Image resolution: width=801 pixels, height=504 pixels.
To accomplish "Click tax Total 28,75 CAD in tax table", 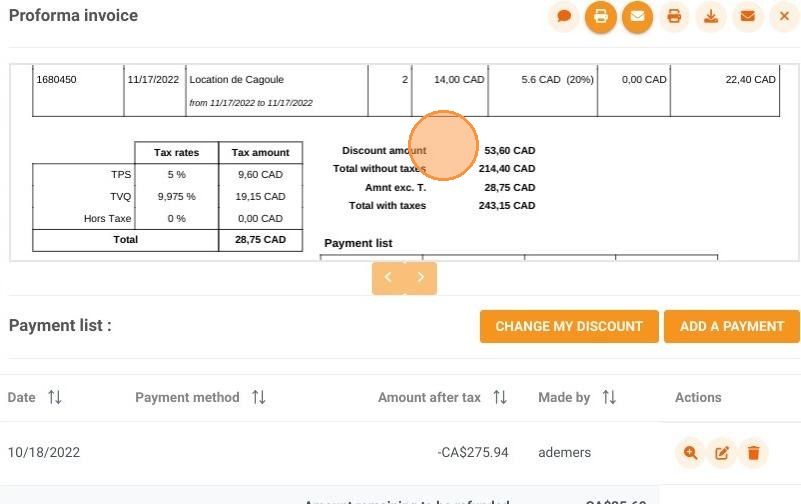I will pyautogui.click(x=261, y=239).
